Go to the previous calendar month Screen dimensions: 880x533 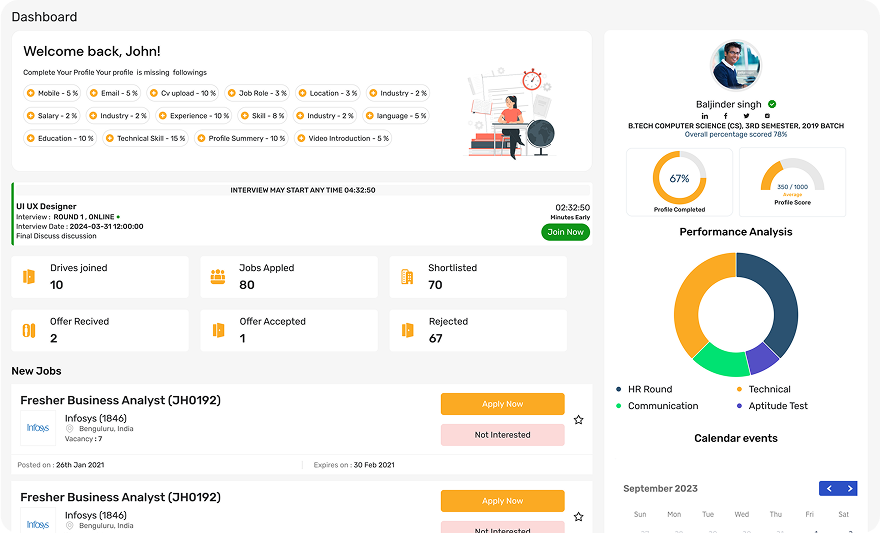[829, 488]
